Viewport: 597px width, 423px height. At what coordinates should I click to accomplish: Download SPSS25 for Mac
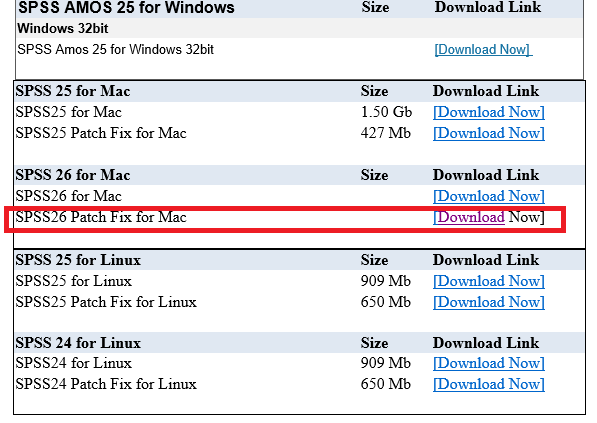[x=489, y=112]
